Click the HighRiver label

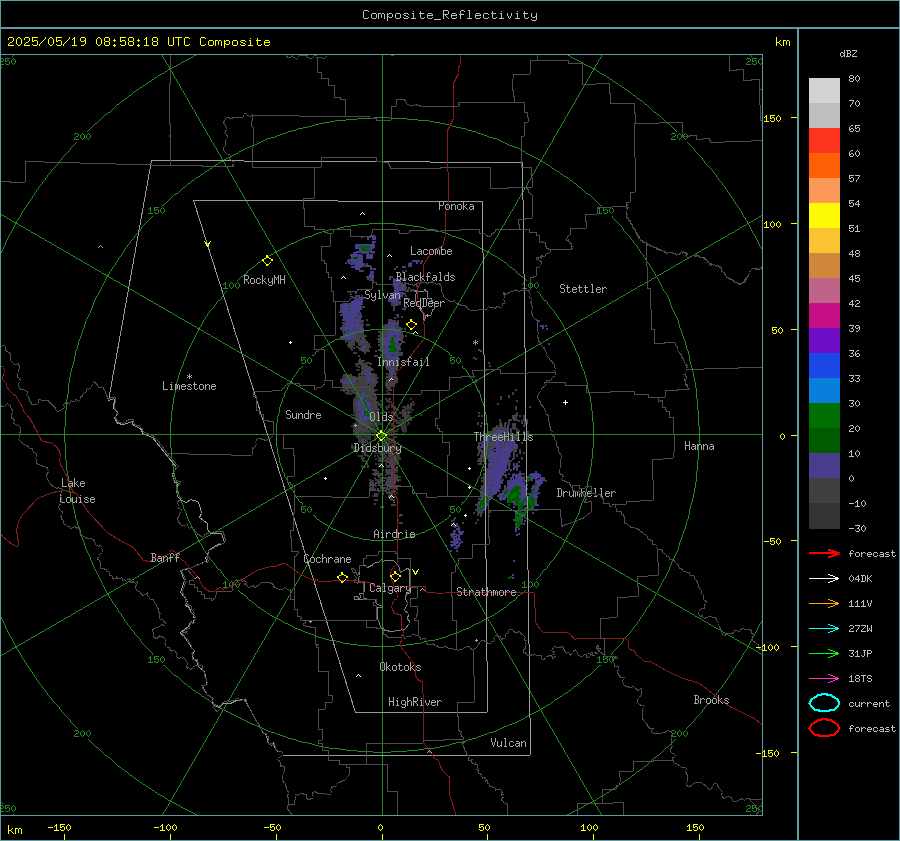click(x=415, y=702)
